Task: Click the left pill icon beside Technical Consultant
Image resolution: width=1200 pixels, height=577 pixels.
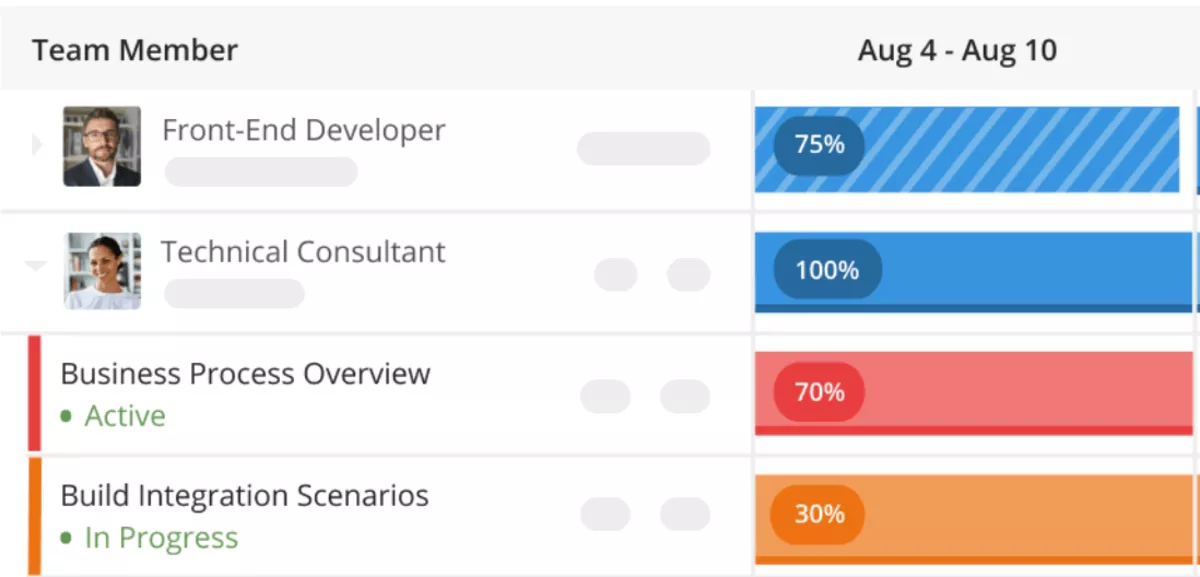Action: click(617, 273)
